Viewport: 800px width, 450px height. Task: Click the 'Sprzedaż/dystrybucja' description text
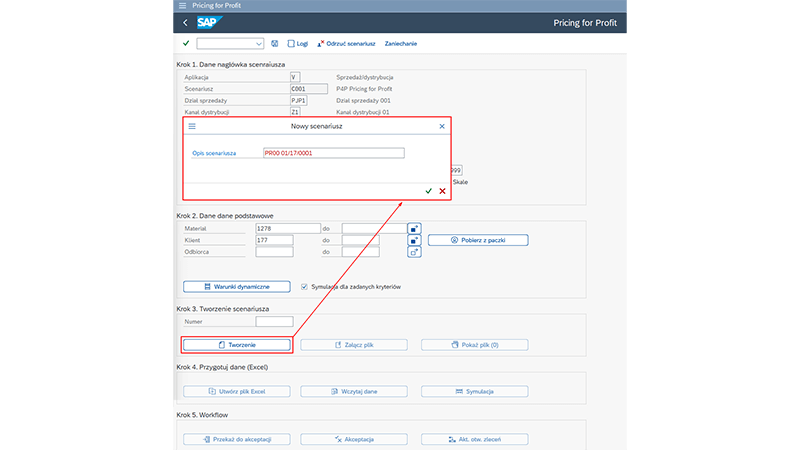[365, 77]
